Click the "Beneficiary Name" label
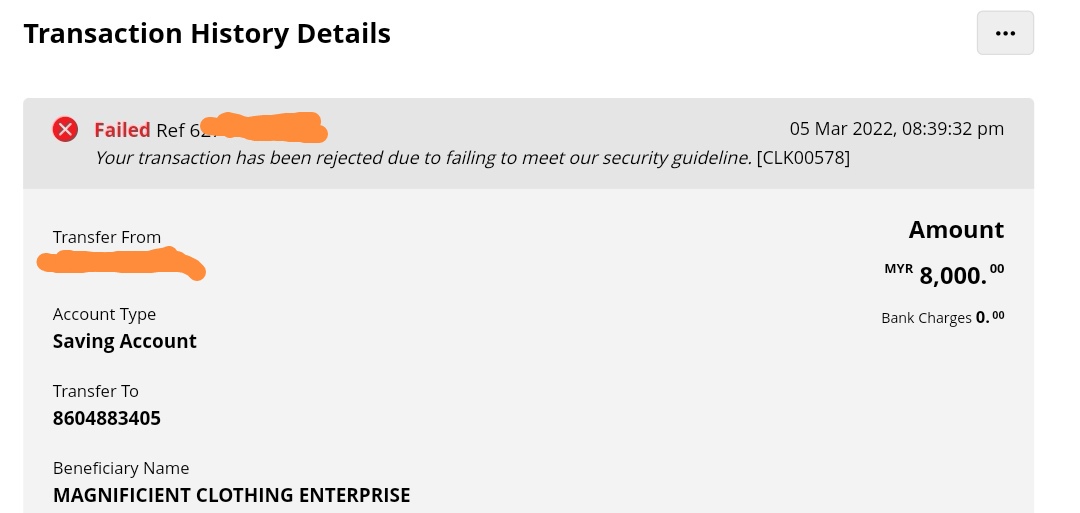 coord(121,468)
